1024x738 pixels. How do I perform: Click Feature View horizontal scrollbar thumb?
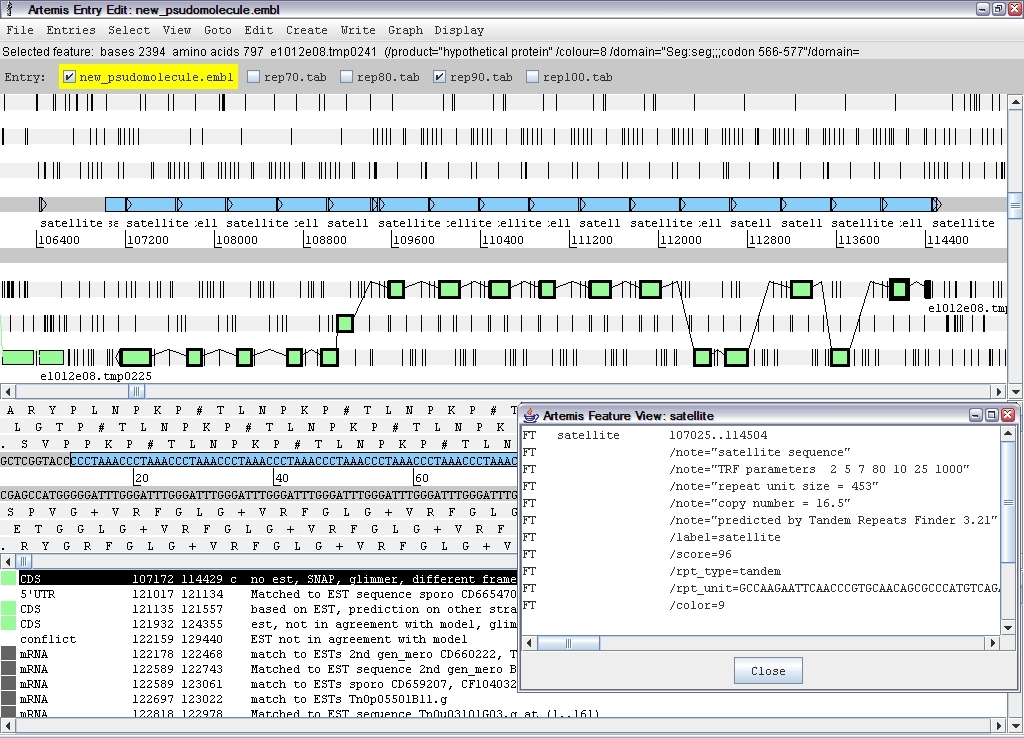568,643
